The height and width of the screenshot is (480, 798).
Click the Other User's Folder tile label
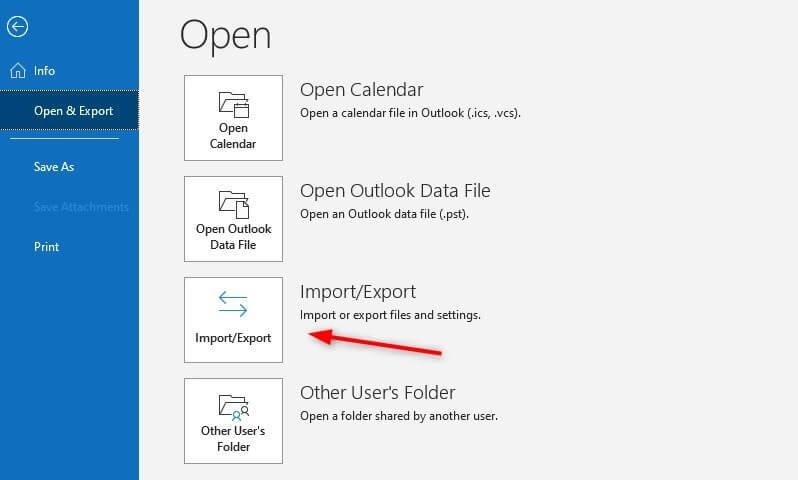pos(233,439)
